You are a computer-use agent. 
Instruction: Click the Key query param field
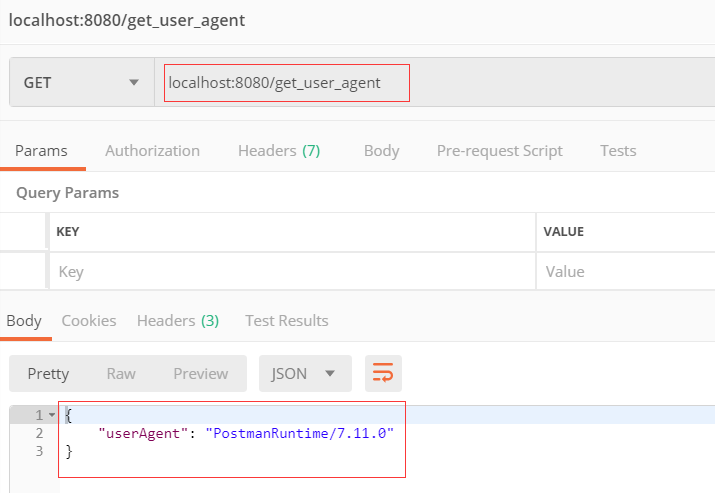[292, 272]
